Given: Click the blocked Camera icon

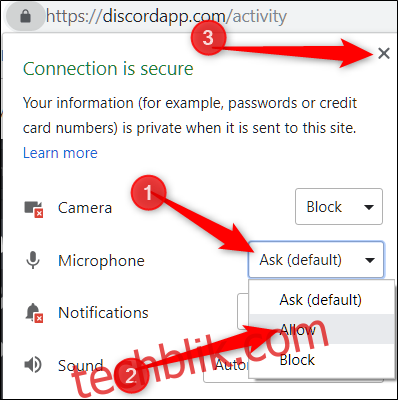Looking at the screenshot, I should pos(34,209).
